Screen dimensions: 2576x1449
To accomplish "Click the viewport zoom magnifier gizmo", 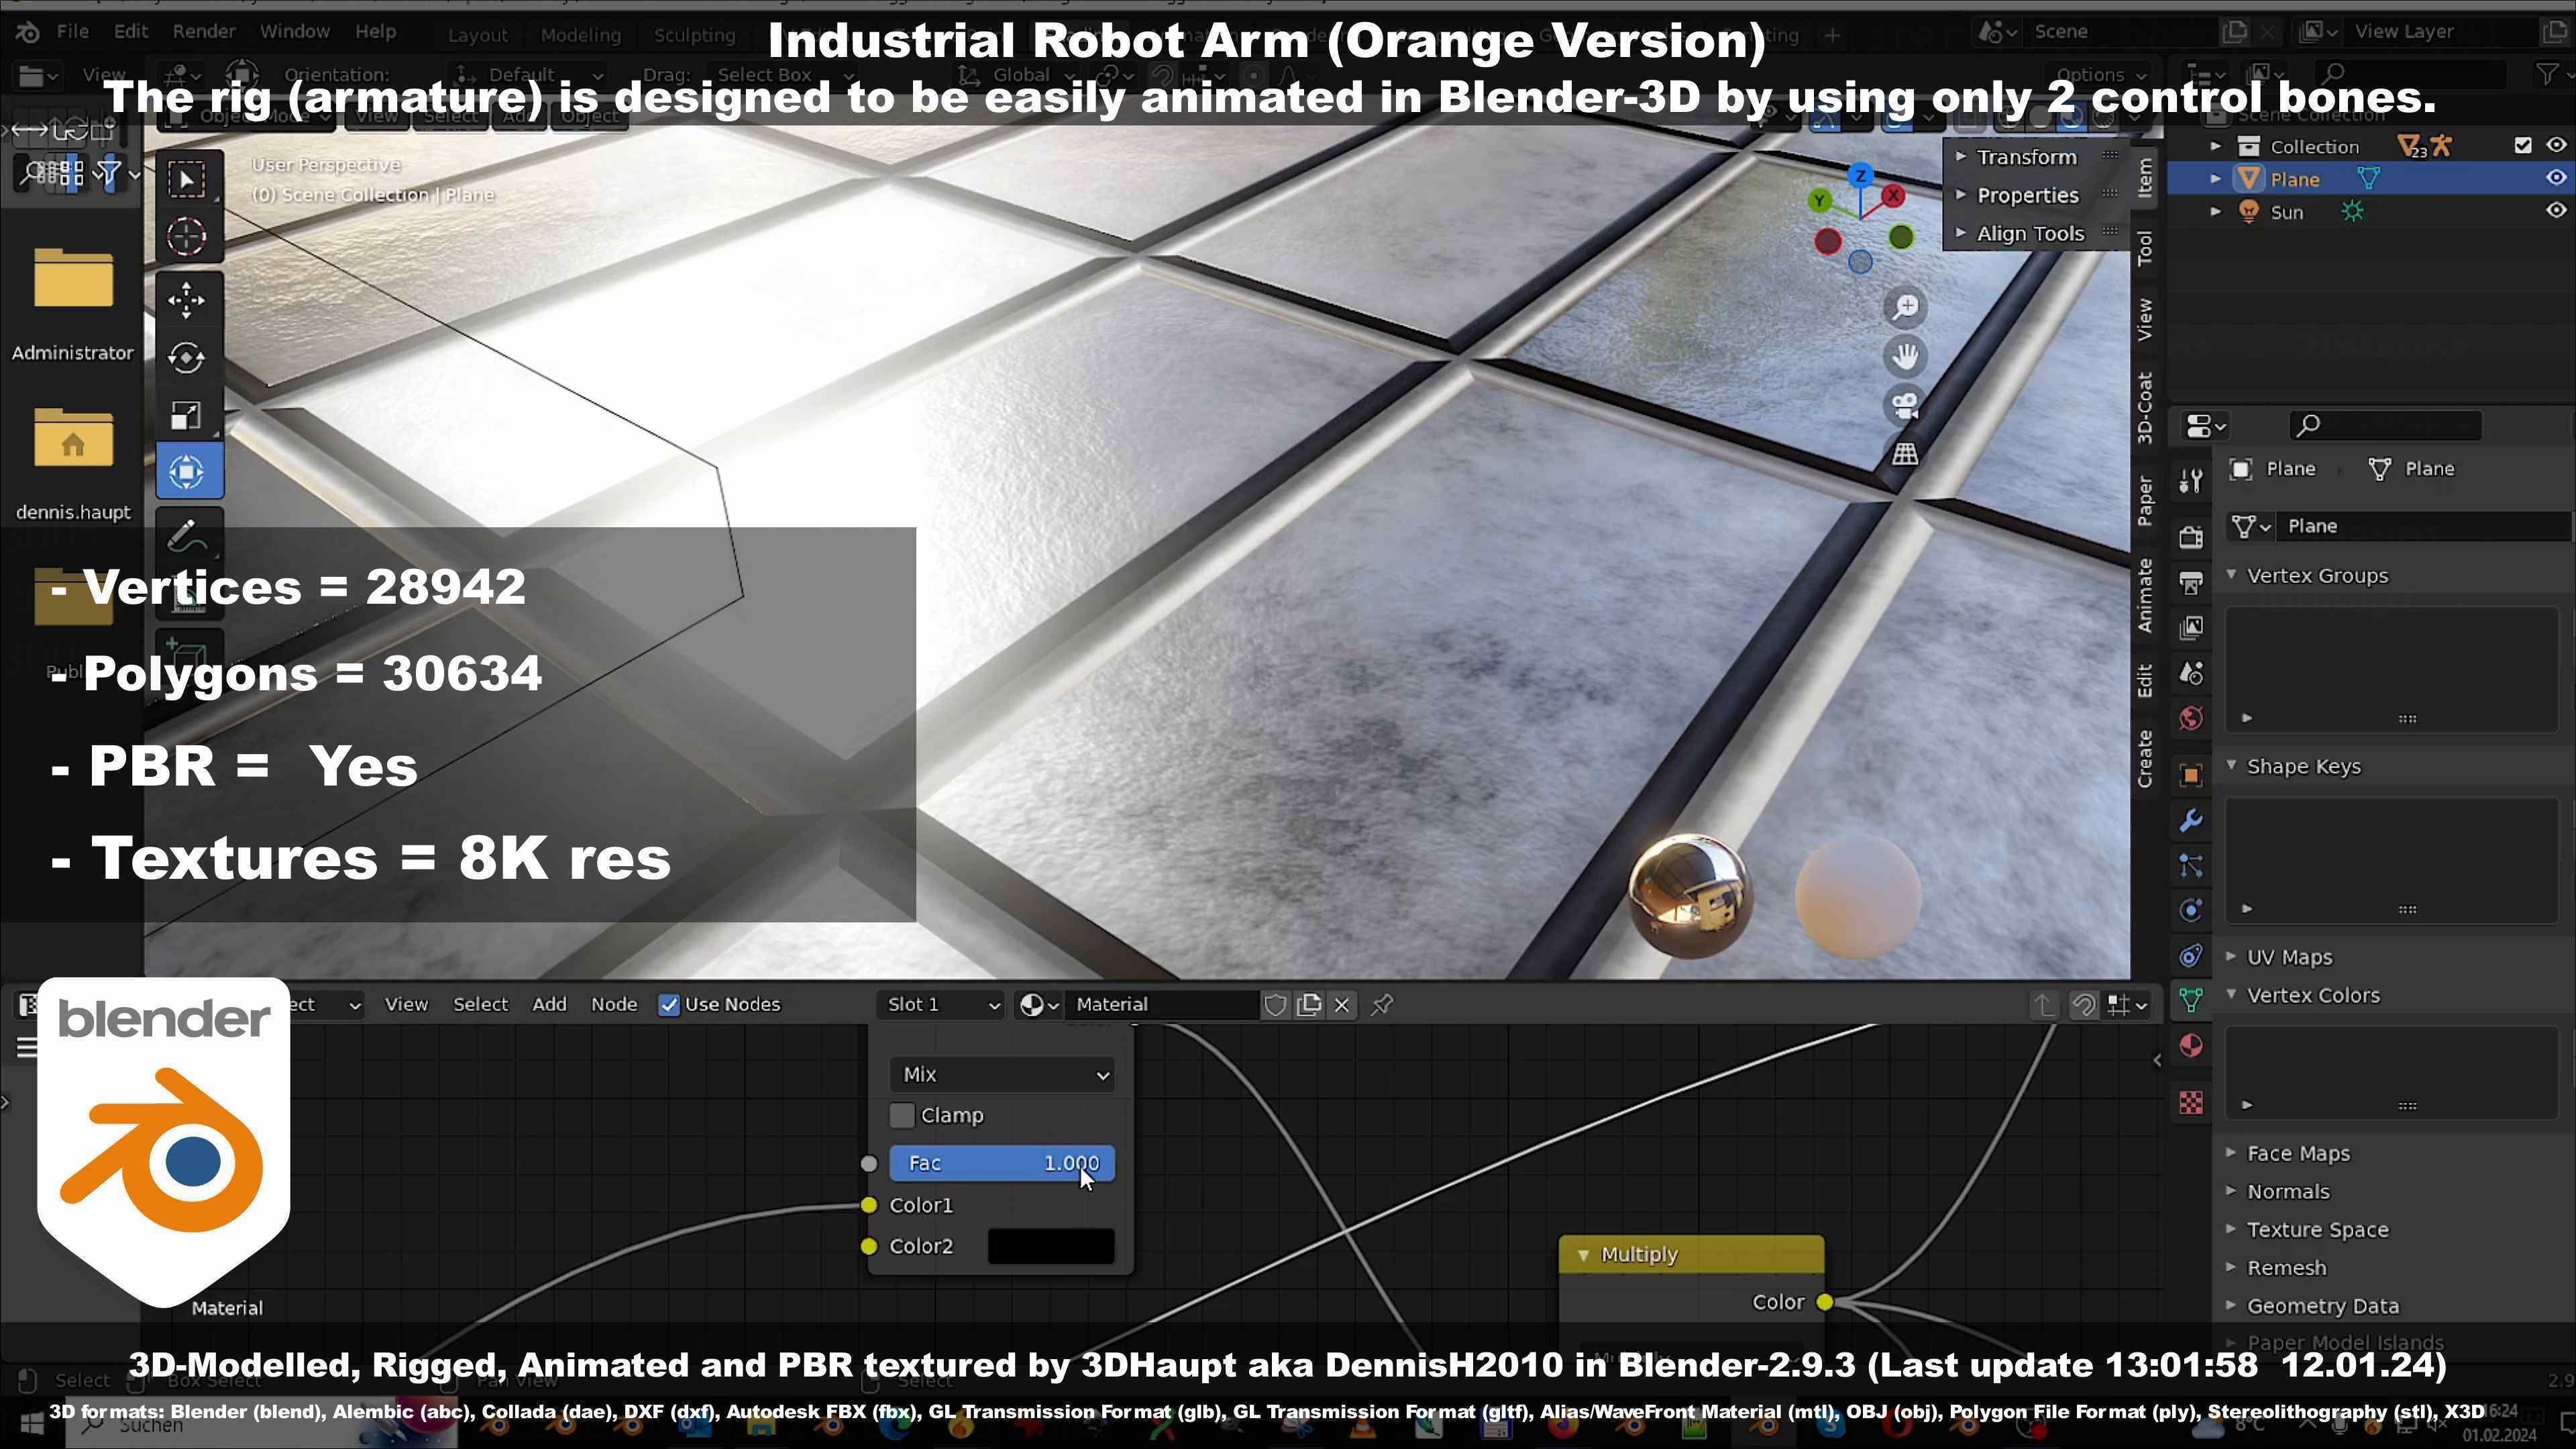I will tap(1905, 307).
